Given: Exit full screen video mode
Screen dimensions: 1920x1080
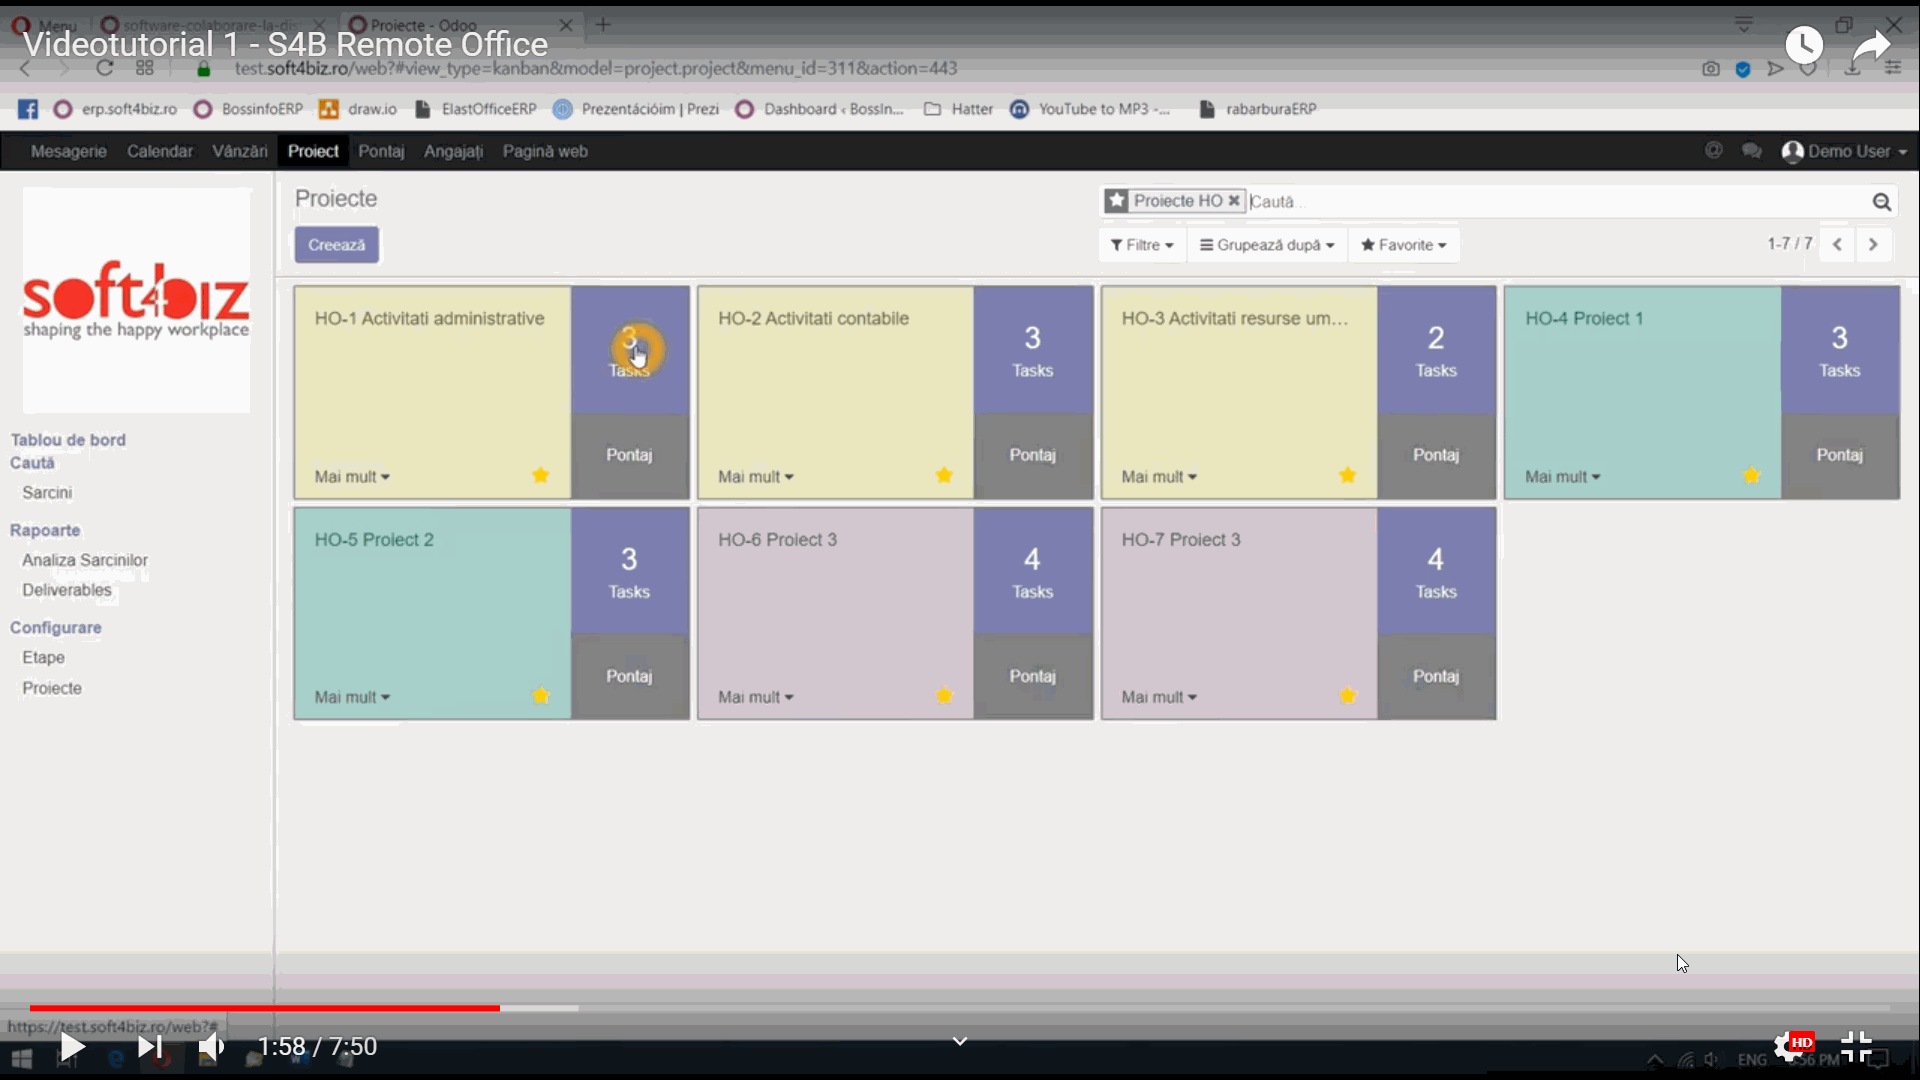Looking at the screenshot, I should [1856, 1047].
